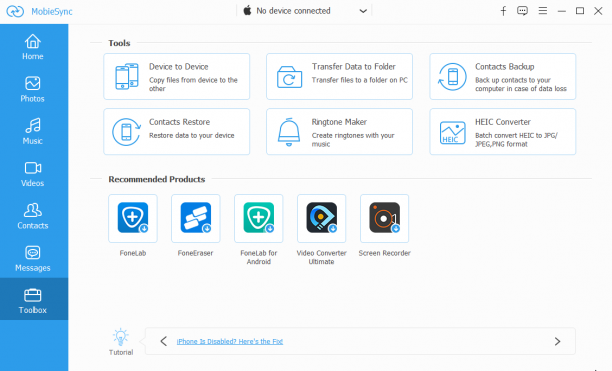Click 'Create ringtones with your music' text

353,140
